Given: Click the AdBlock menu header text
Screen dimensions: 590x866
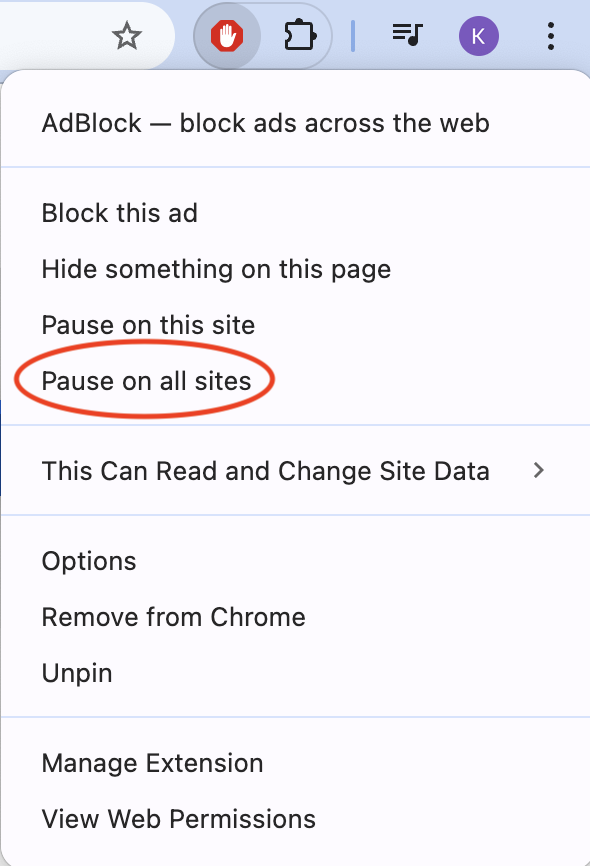Looking at the screenshot, I should 265,123.
